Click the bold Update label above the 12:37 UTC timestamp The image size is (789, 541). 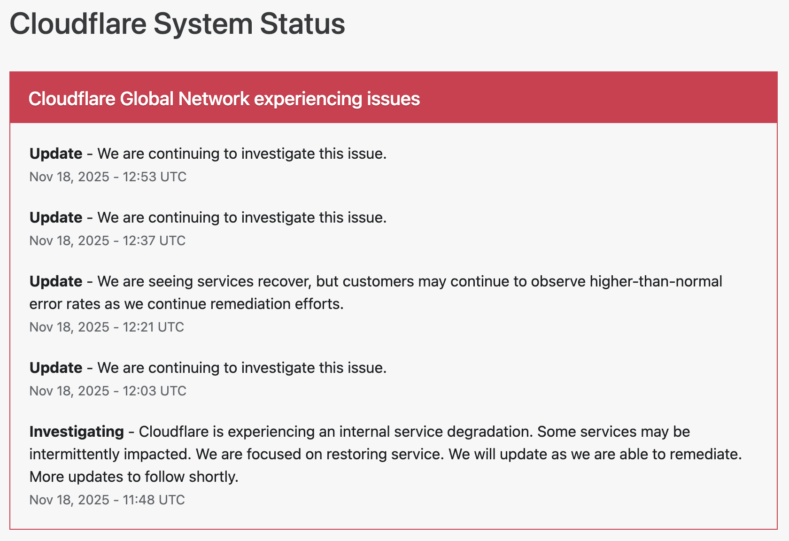tap(56, 217)
